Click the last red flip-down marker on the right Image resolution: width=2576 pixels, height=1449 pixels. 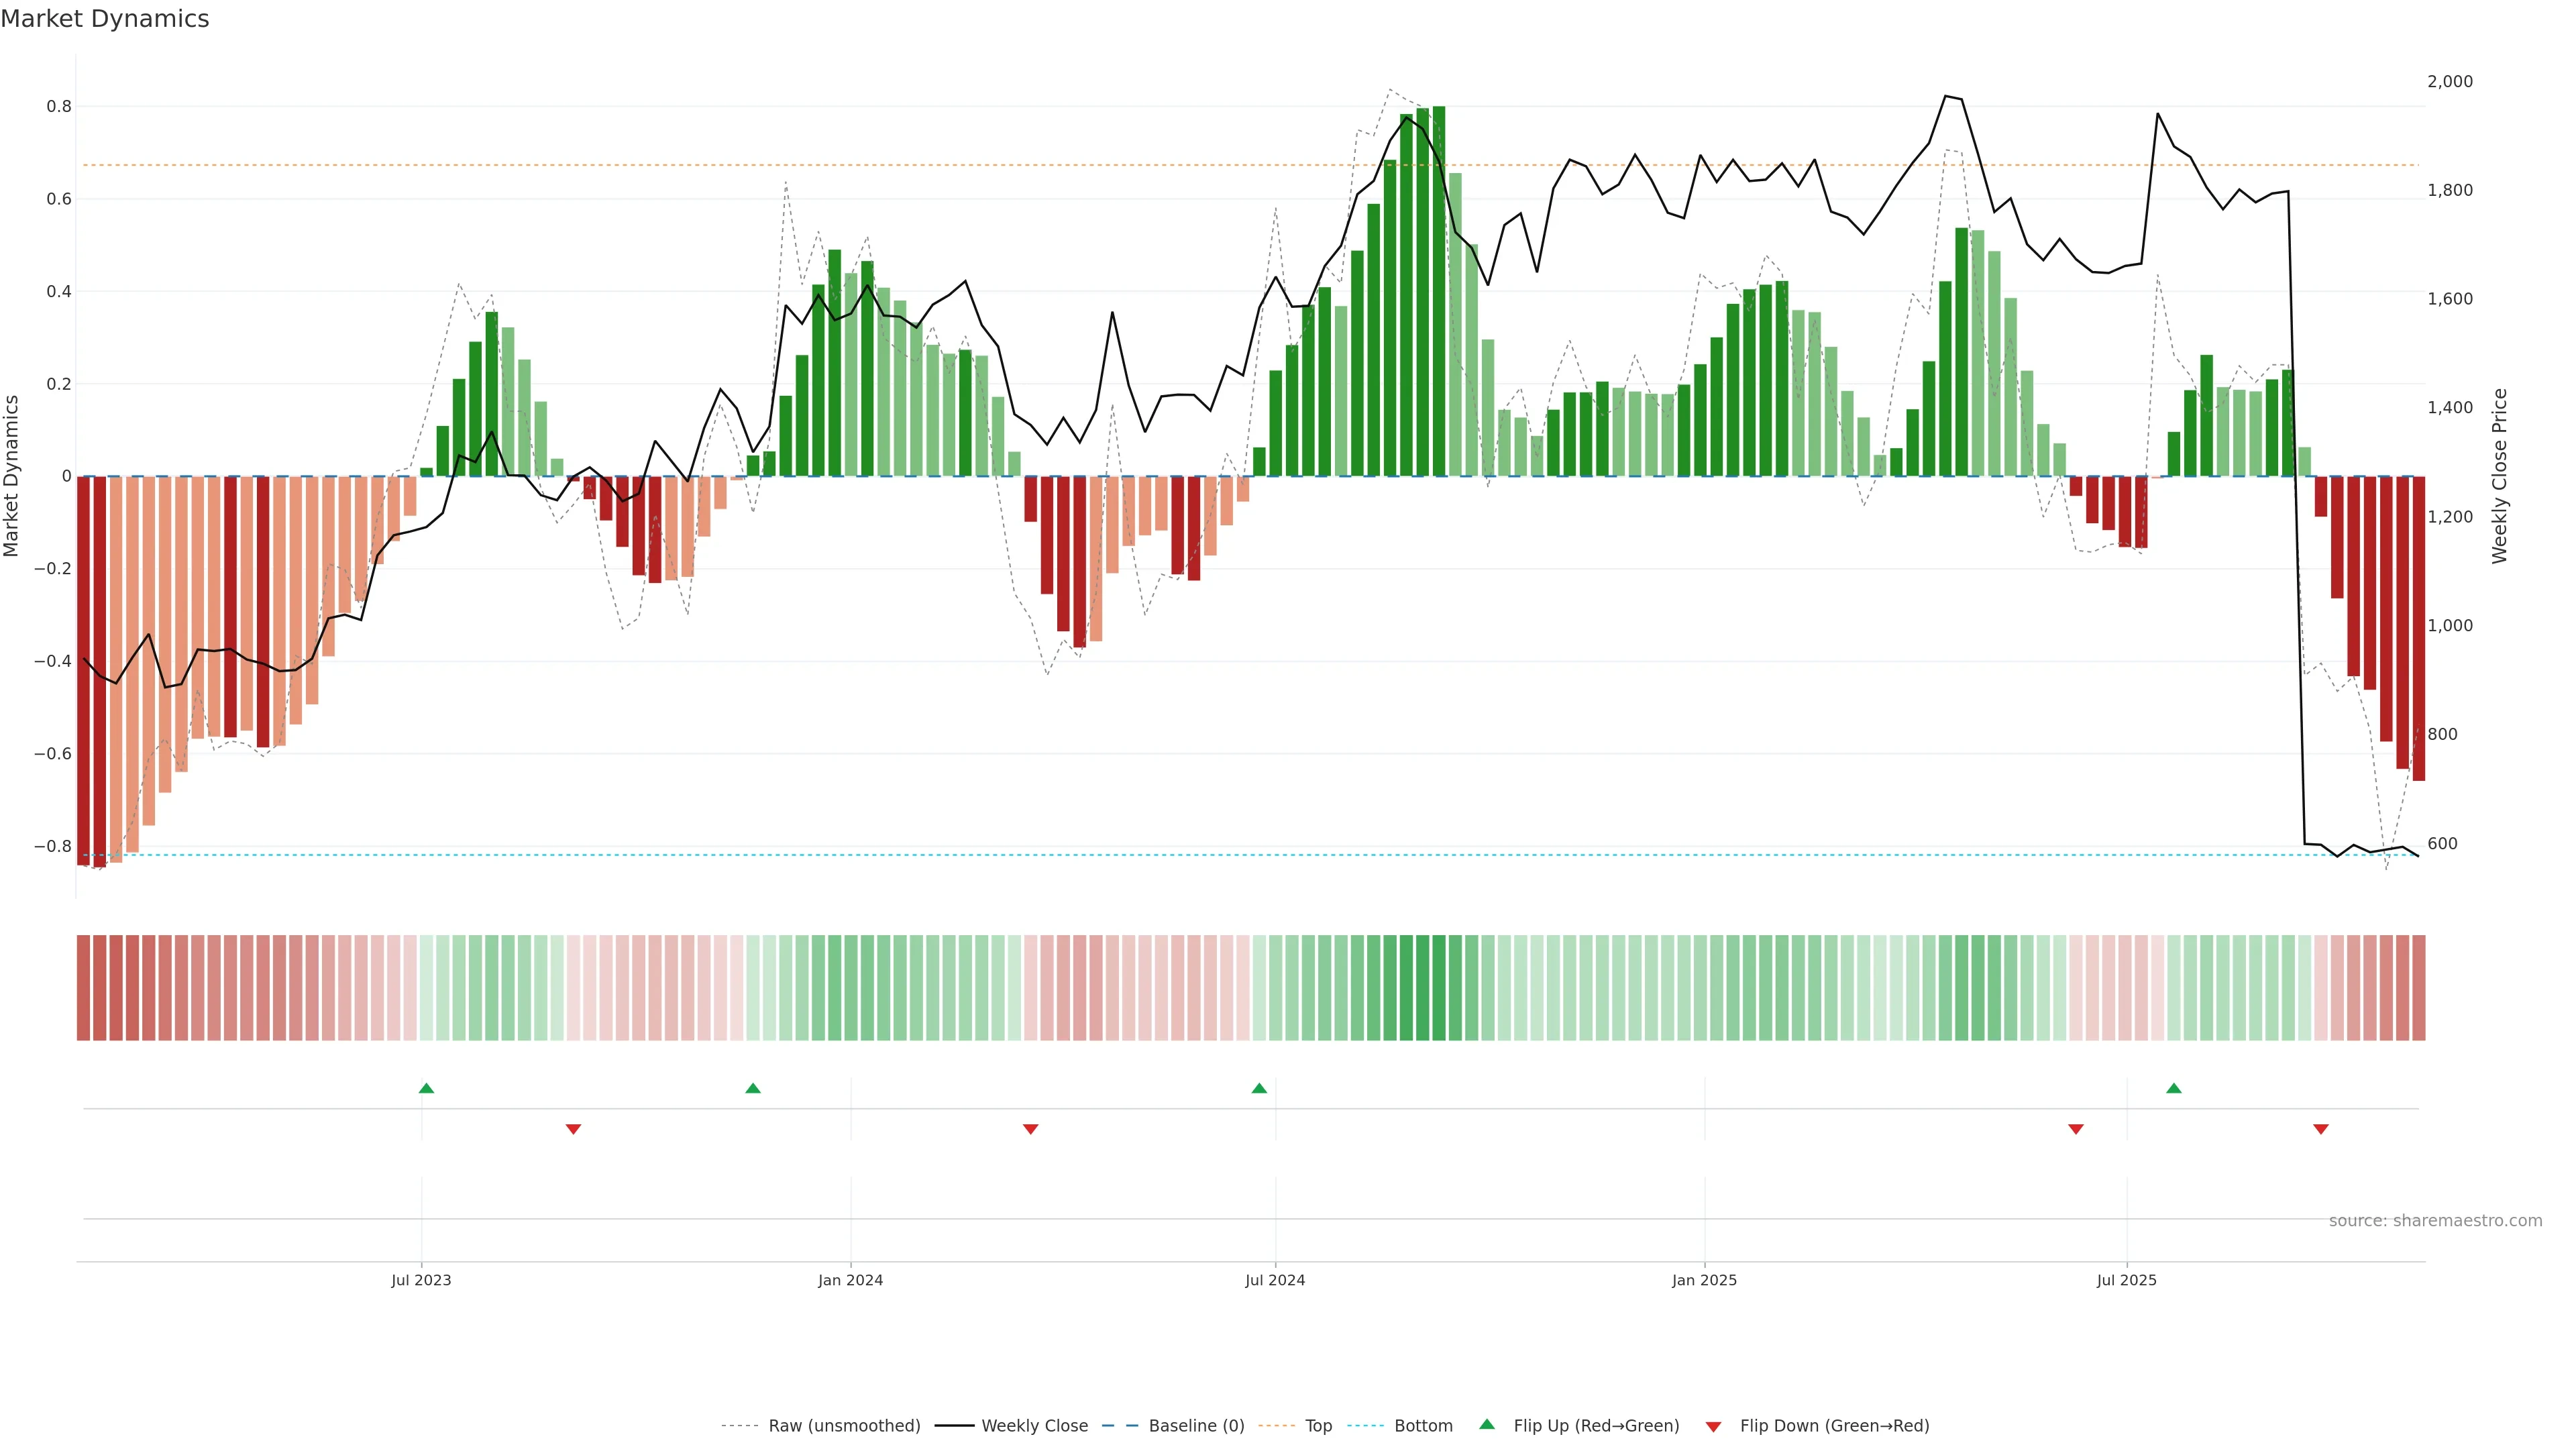click(2321, 1129)
